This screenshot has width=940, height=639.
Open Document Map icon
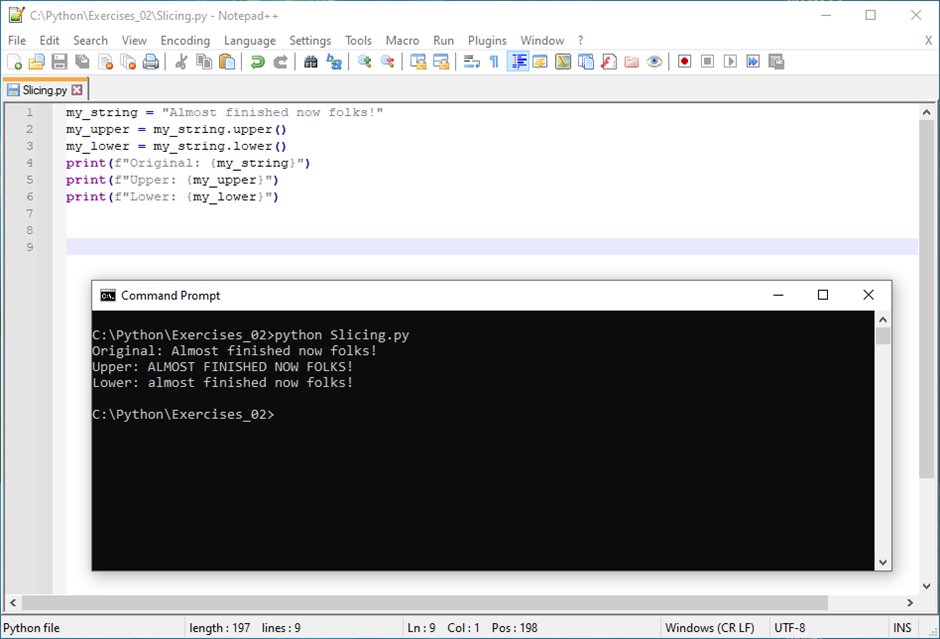pos(563,62)
